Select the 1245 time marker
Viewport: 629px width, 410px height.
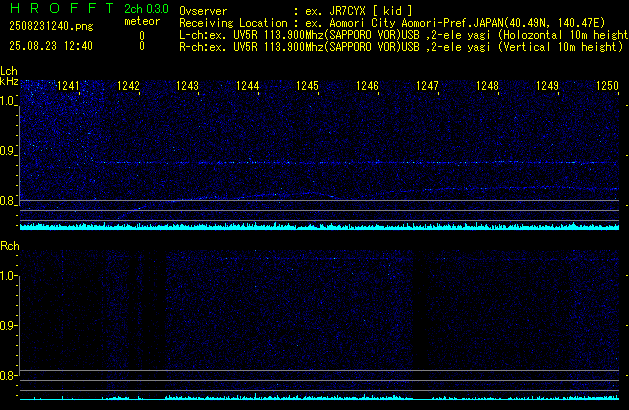tap(307, 86)
